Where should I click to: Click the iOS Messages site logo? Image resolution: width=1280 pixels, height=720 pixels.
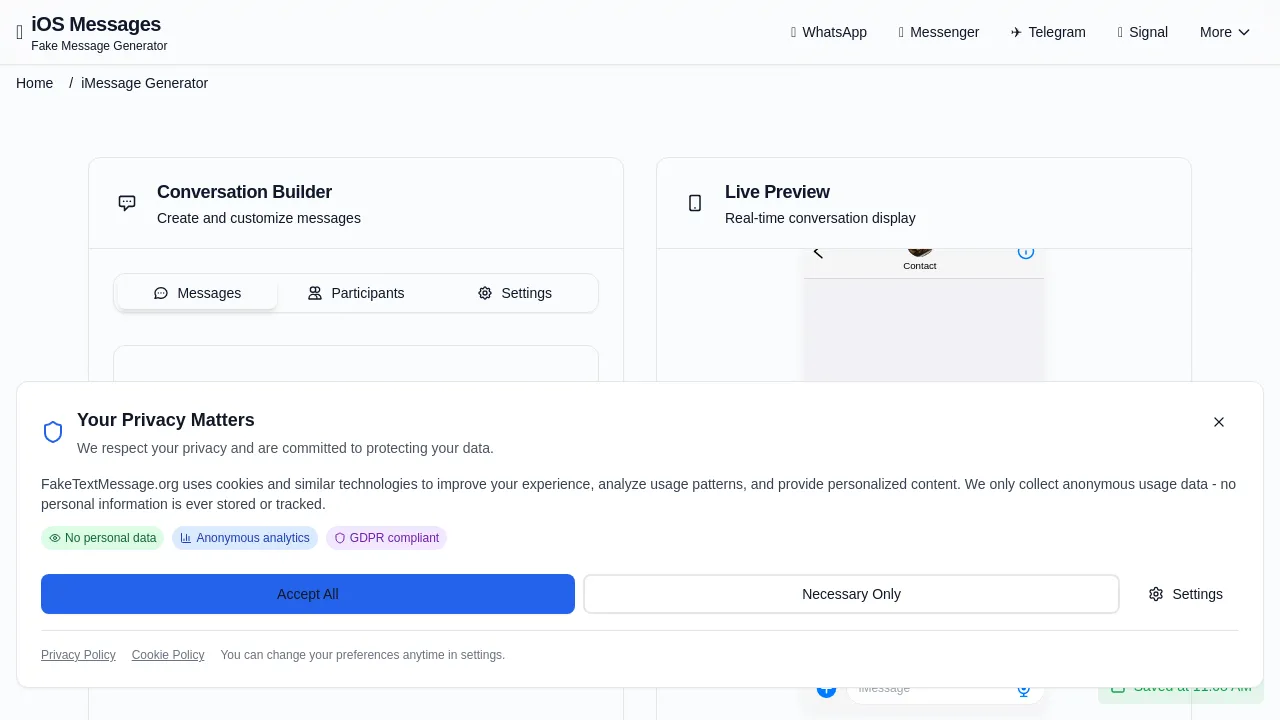pyautogui.click(x=92, y=32)
